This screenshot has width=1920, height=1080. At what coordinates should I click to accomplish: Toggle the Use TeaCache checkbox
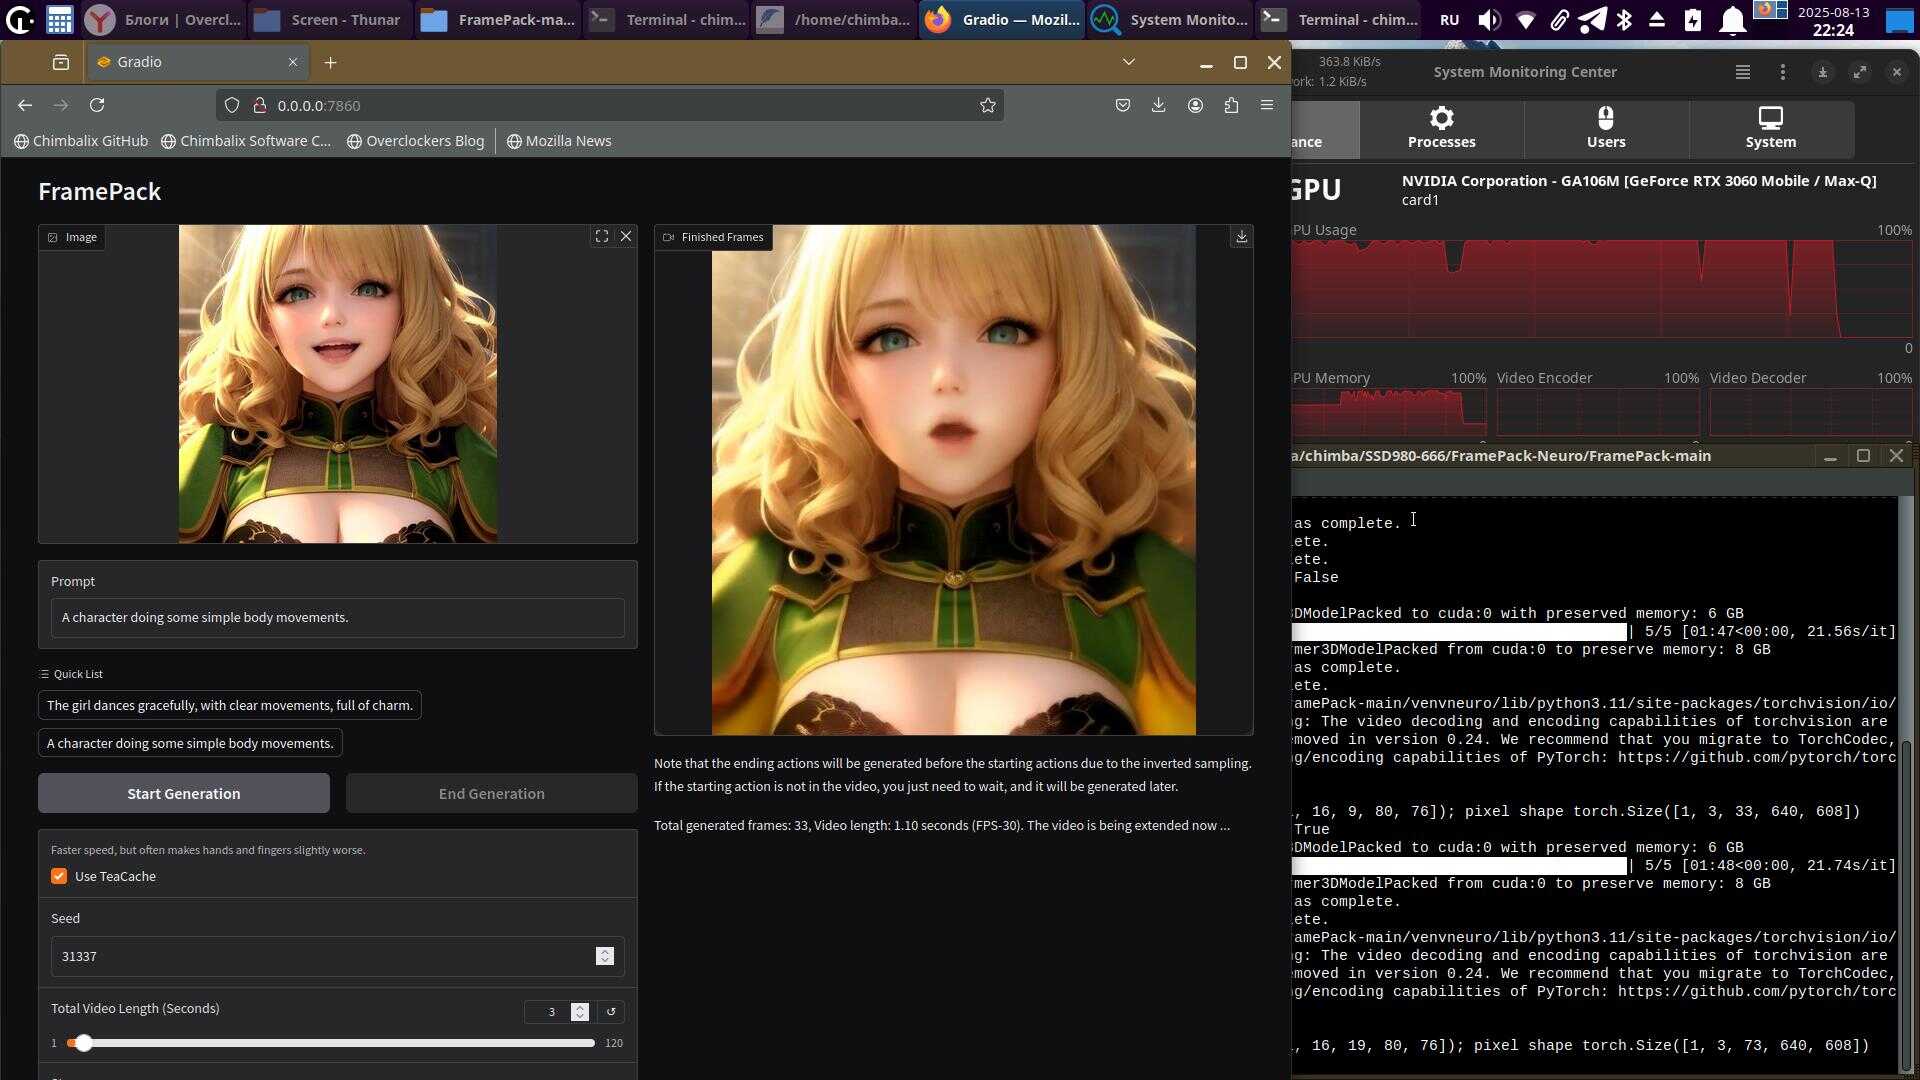pos(59,877)
